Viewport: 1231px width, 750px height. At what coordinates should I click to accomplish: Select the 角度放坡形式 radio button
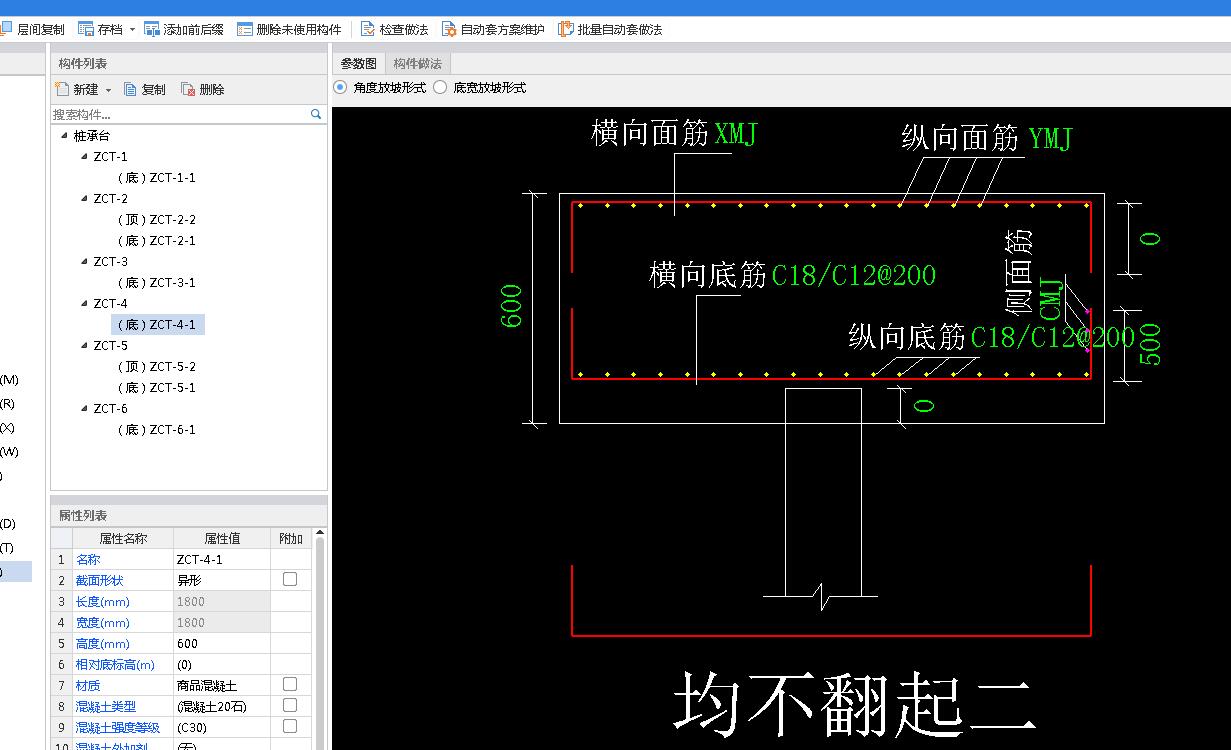340,87
